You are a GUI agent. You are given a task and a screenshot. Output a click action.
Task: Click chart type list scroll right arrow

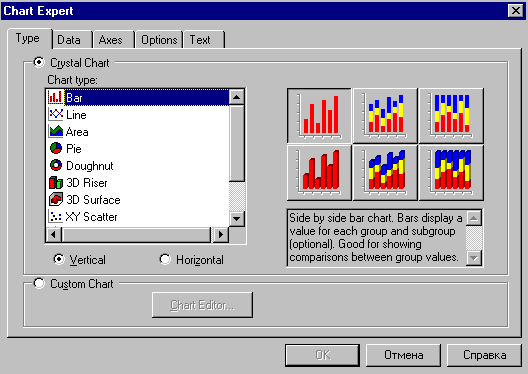(x=221, y=234)
